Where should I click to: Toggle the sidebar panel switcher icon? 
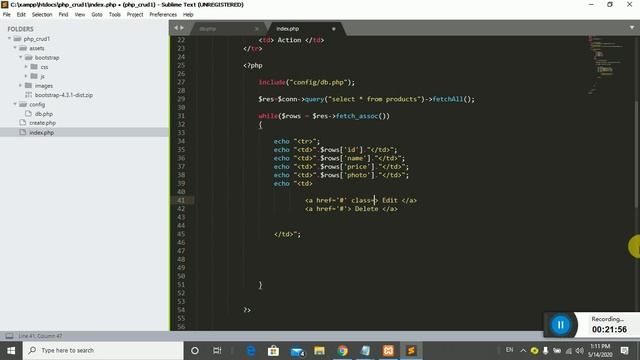(9, 336)
